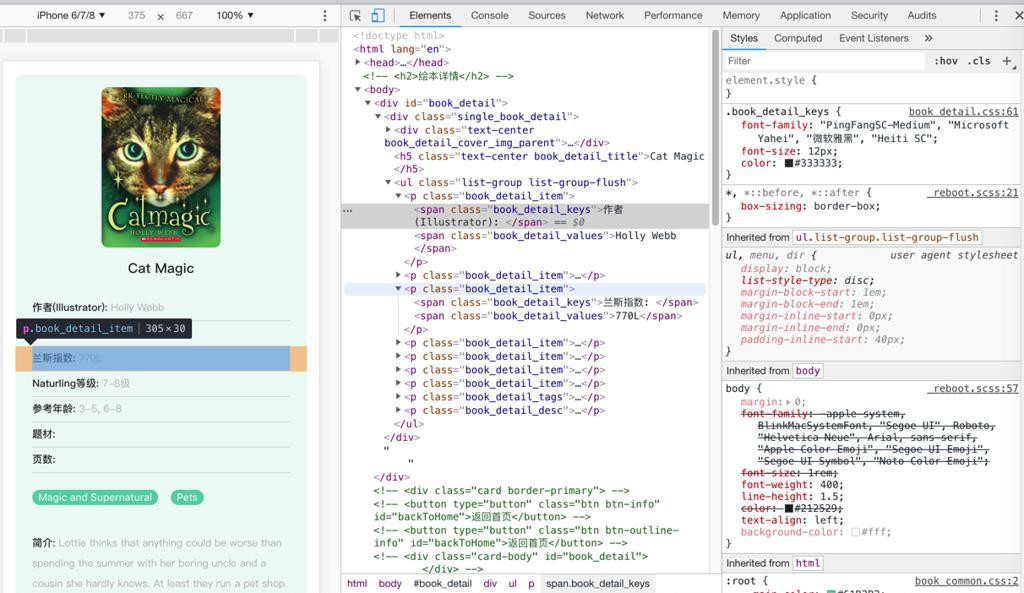Open the iPhone 6/7/8 device dropdown

pos(70,16)
